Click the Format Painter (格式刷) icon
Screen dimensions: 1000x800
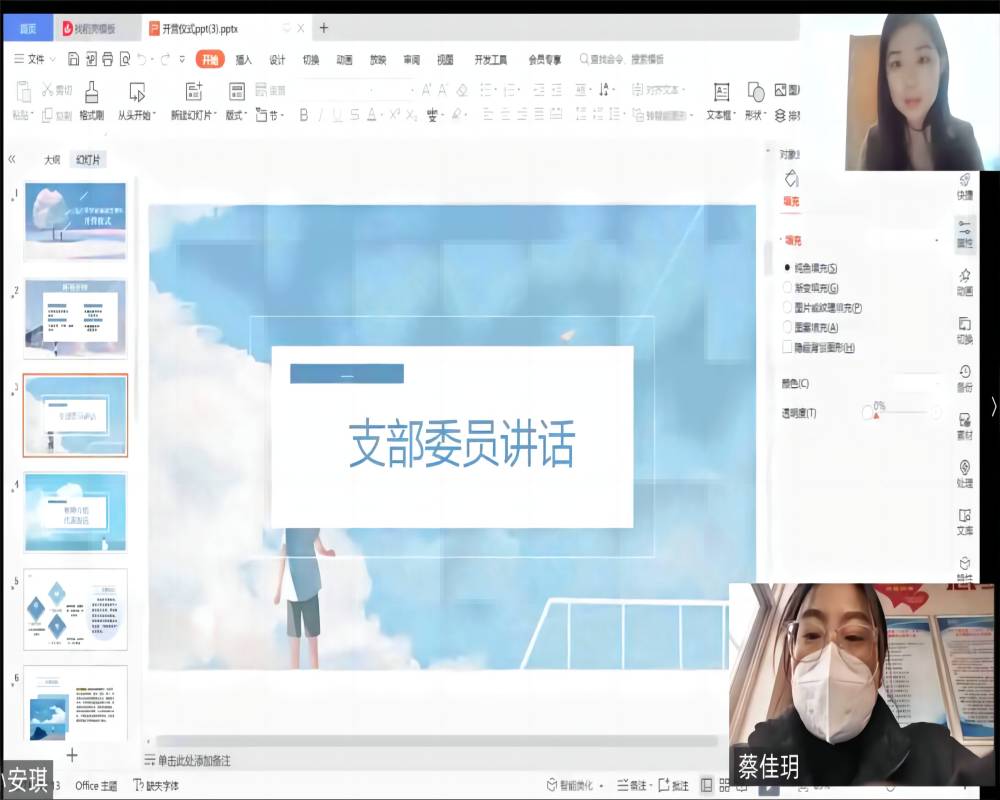click(x=91, y=93)
